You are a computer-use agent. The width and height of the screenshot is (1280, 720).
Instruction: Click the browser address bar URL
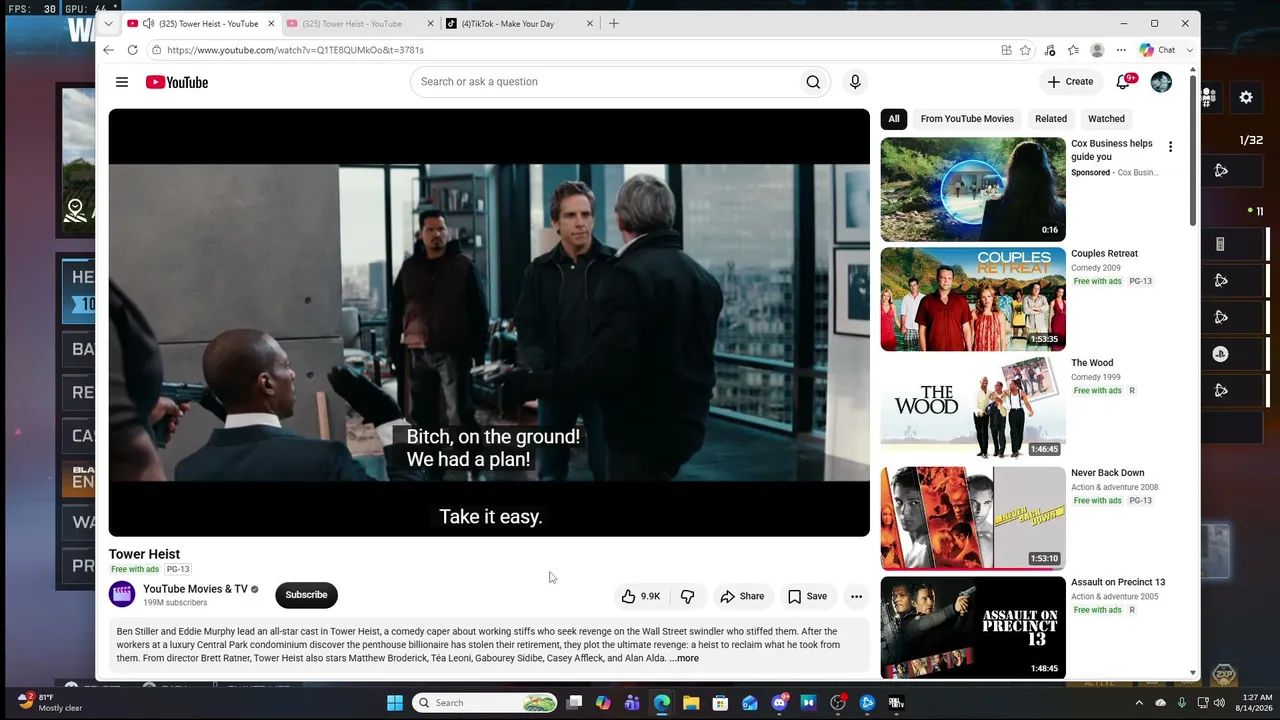295,50
